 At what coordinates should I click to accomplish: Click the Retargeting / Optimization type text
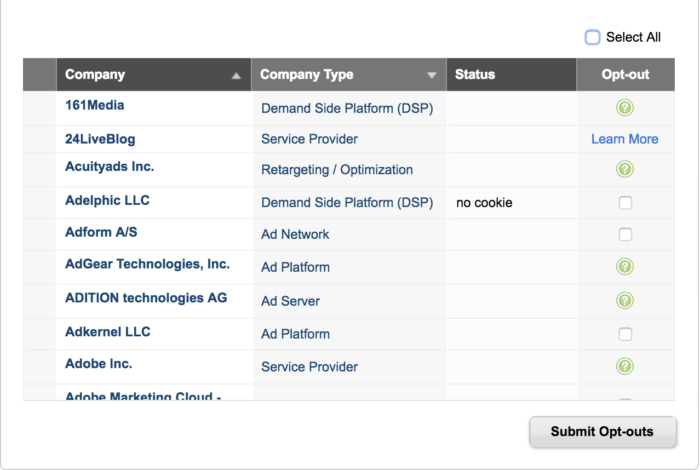pos(337,170)
